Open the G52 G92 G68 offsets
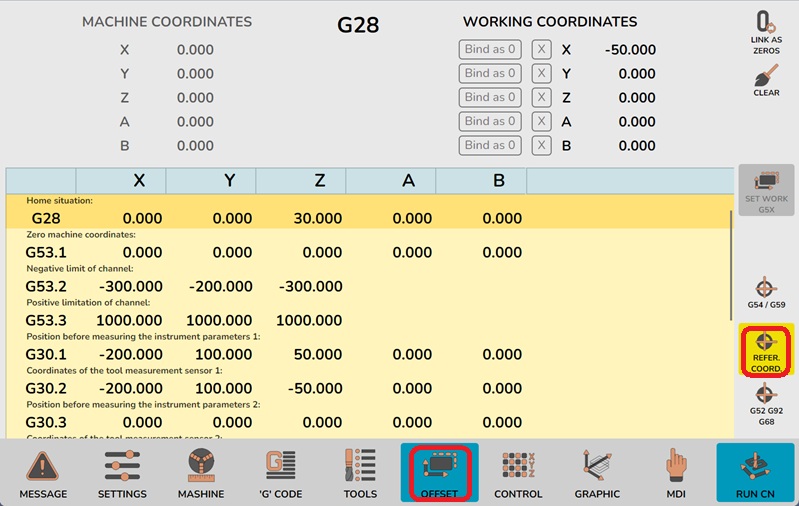The height and width of the screenshot is (506, 799). coord(766,405)
